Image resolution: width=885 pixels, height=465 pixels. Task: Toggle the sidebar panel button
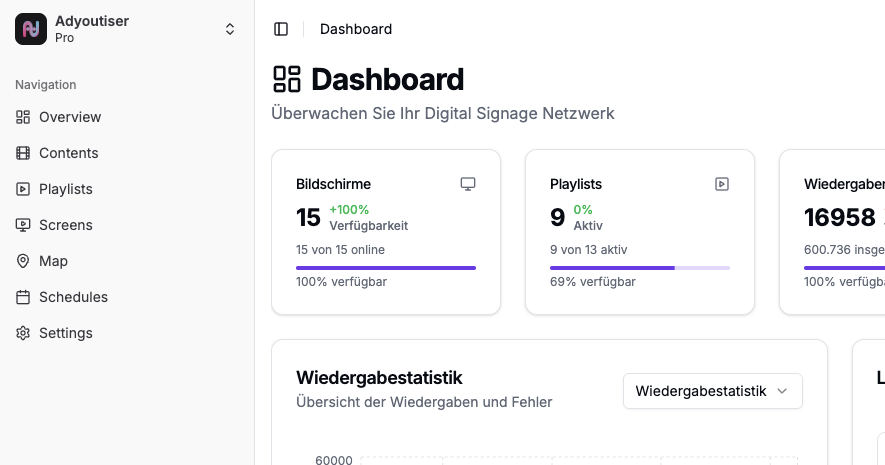281,29
